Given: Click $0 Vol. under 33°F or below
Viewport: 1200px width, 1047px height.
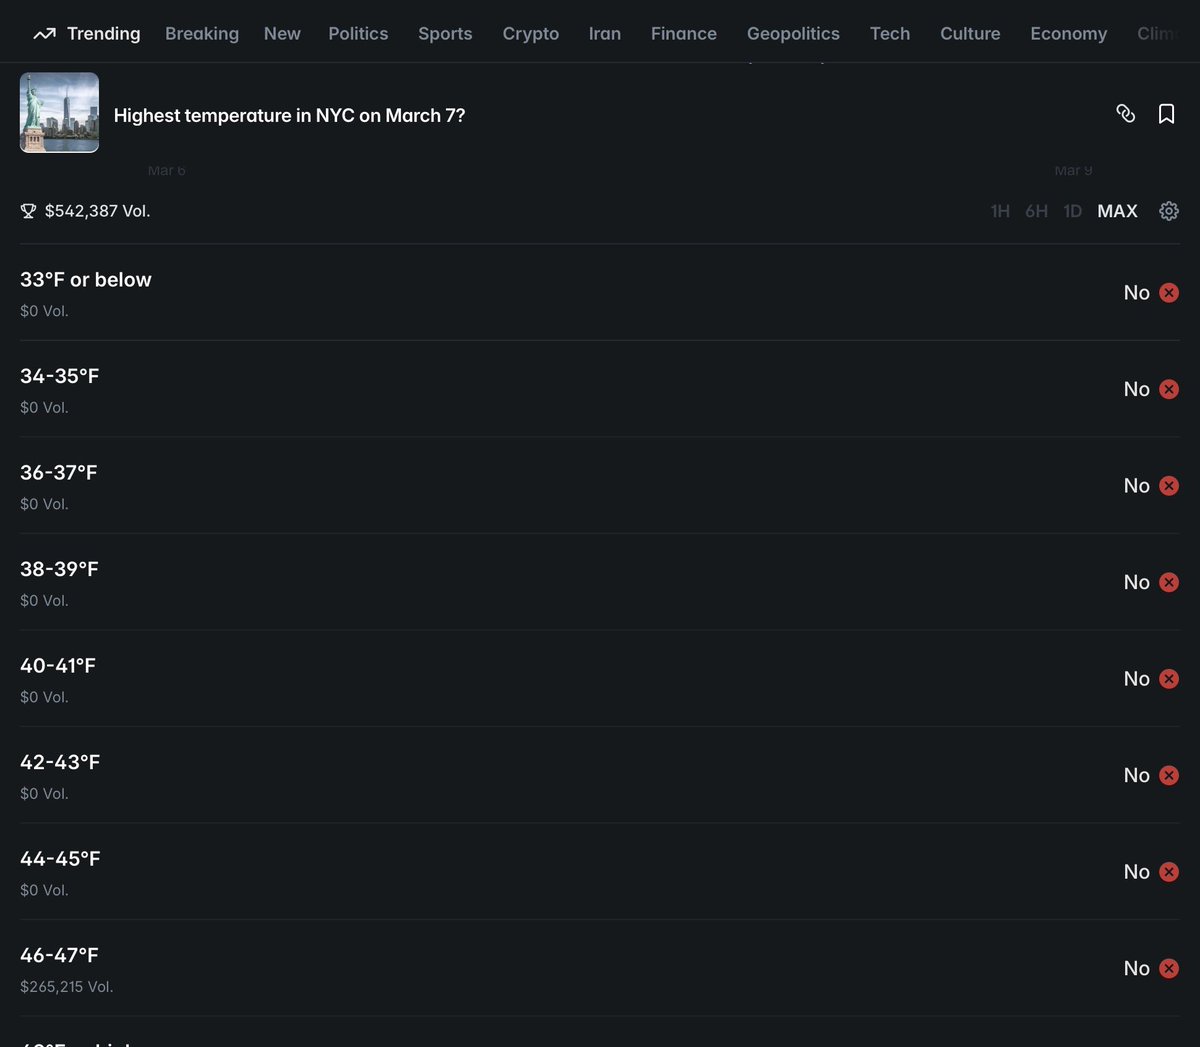Looking at the screenshot, I should click(44, 311).
